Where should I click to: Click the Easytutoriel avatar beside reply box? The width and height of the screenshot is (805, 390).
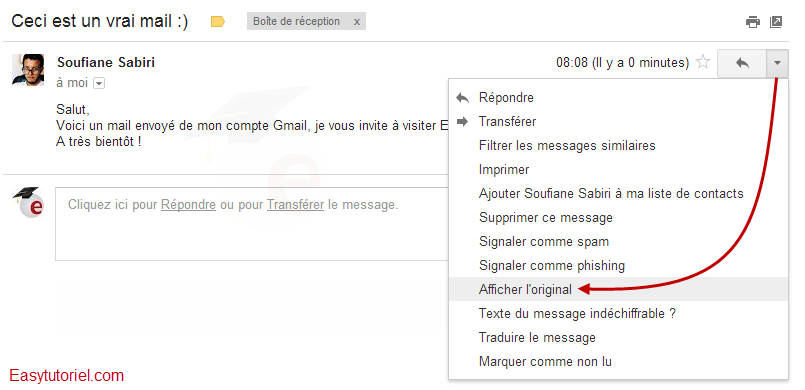(29, 203)
